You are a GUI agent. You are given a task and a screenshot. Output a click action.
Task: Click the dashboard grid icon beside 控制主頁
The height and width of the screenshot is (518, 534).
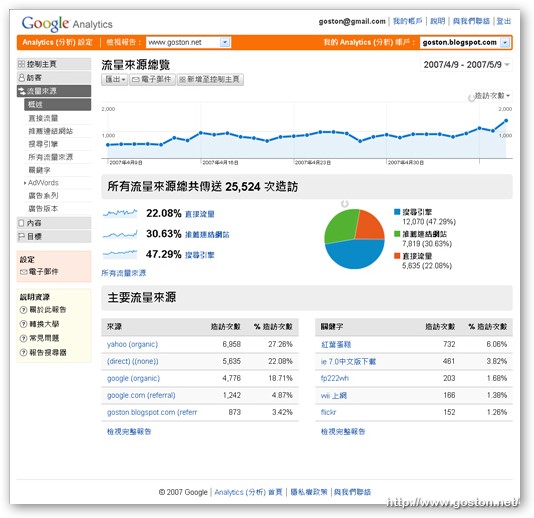pos(21,64)
